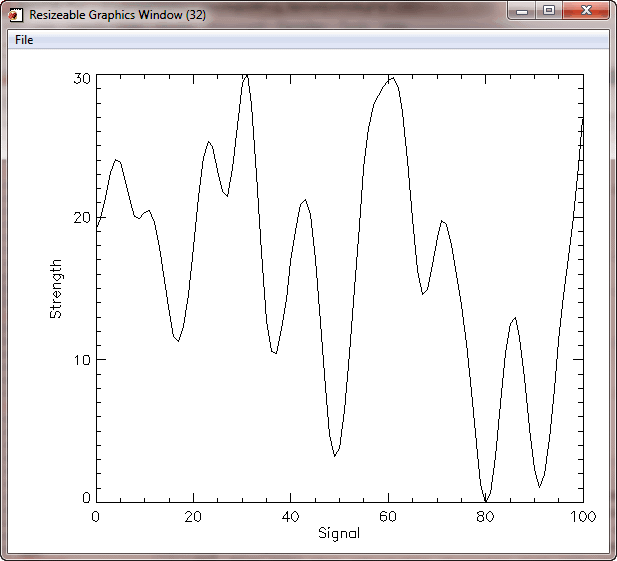The height and width of the screenshot is (561, 617).
Task: Click the x-axis tick label 40
Action: 290,517
